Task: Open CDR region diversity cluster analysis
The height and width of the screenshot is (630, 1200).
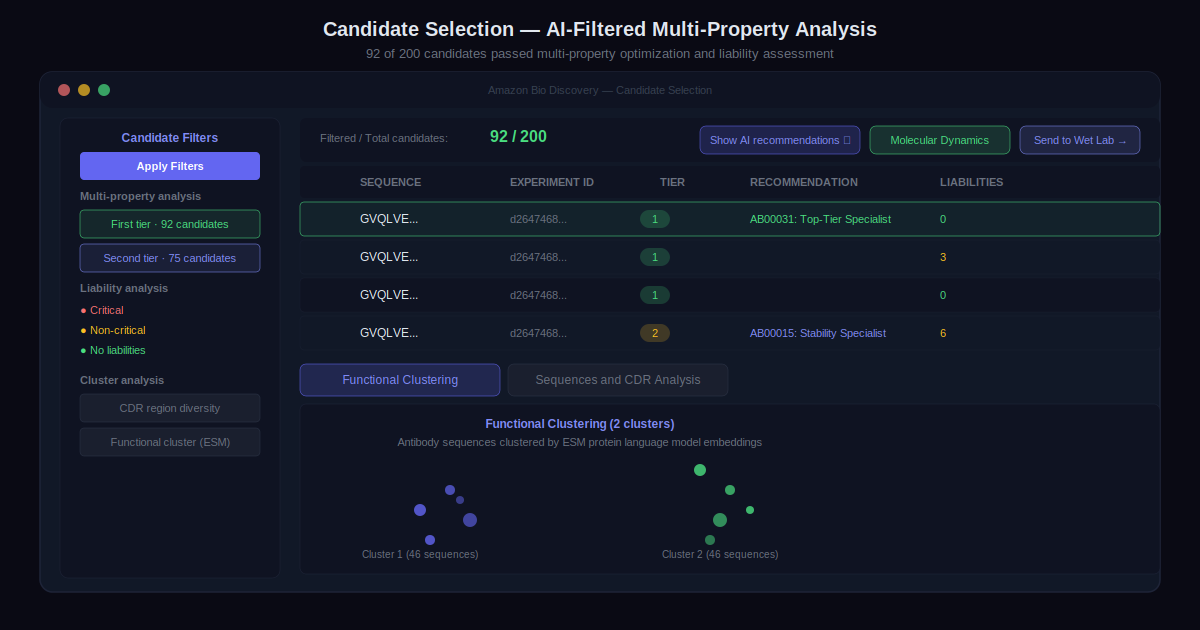Action: click(x=170, y=408)
